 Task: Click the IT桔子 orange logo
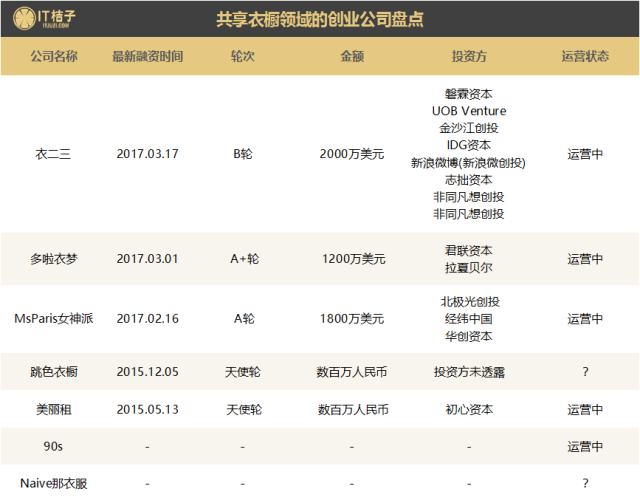tap(44, 18)
